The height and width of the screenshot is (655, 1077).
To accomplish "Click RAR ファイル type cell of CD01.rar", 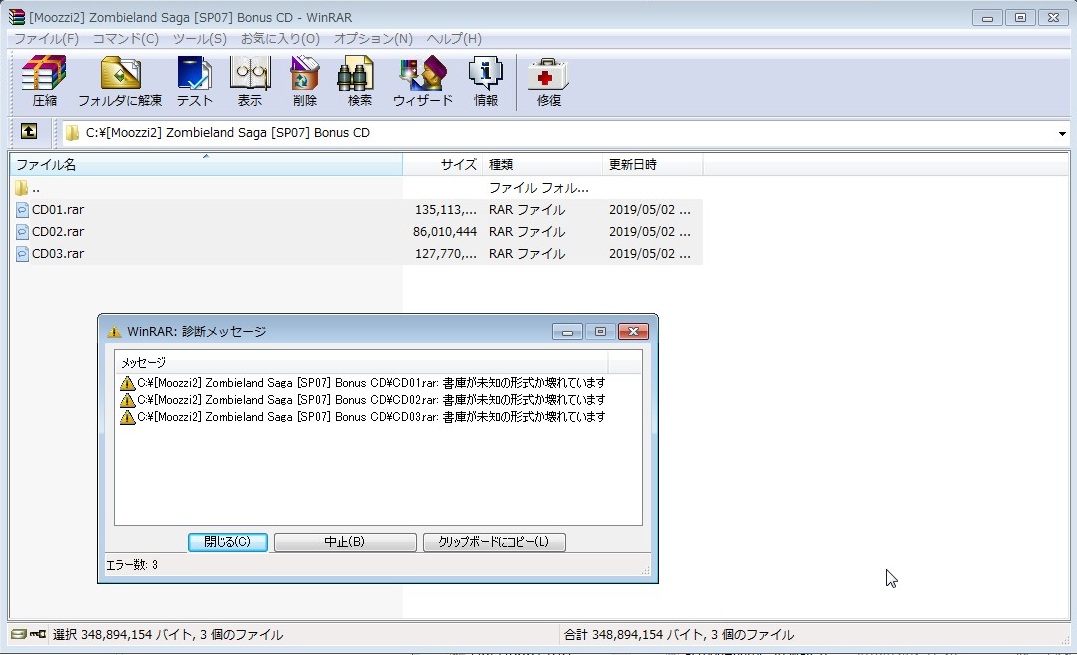I will coord(527,209).
